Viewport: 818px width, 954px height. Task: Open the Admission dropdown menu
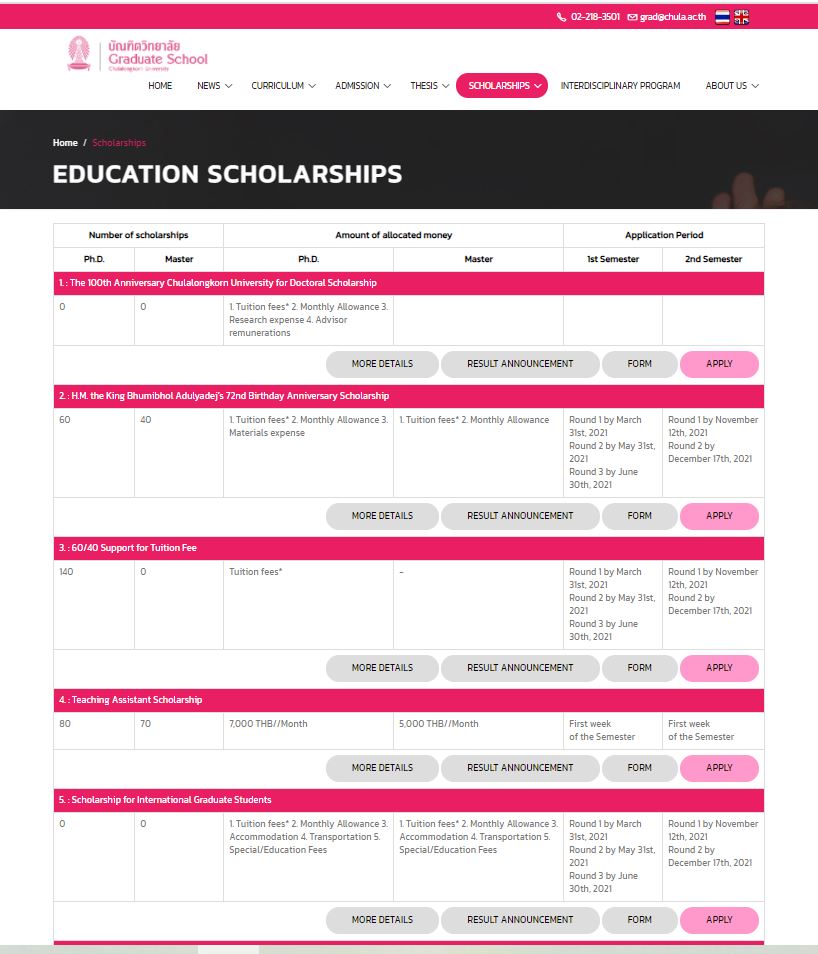point(363,86)
